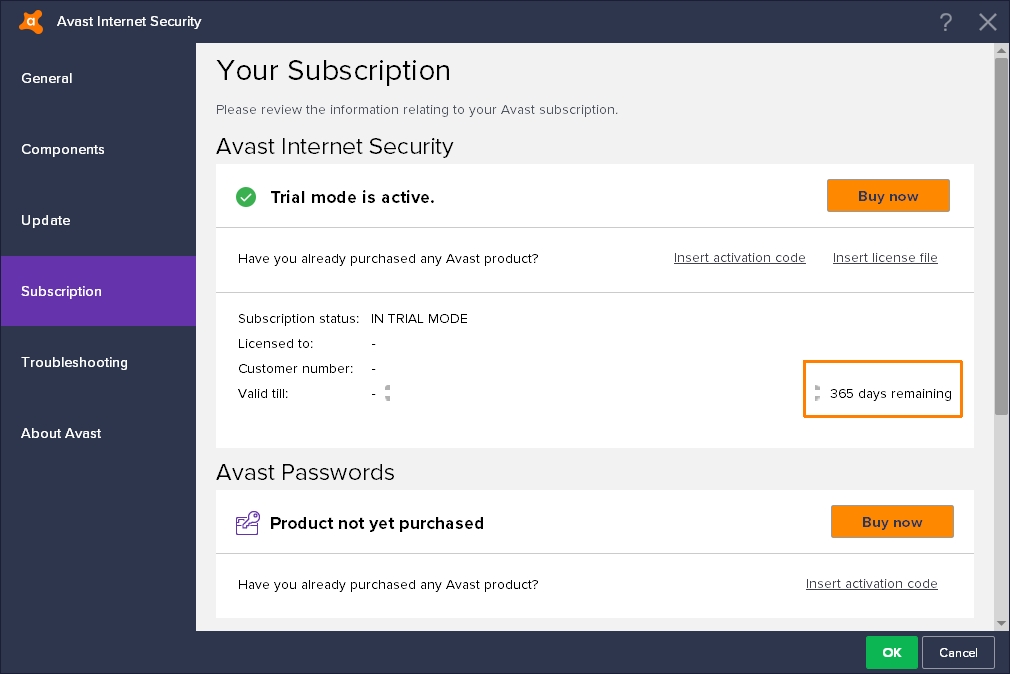This screenshot has width=1010, height=674.
Task: Click the scrollbar up arrow
Action: 1001,50
